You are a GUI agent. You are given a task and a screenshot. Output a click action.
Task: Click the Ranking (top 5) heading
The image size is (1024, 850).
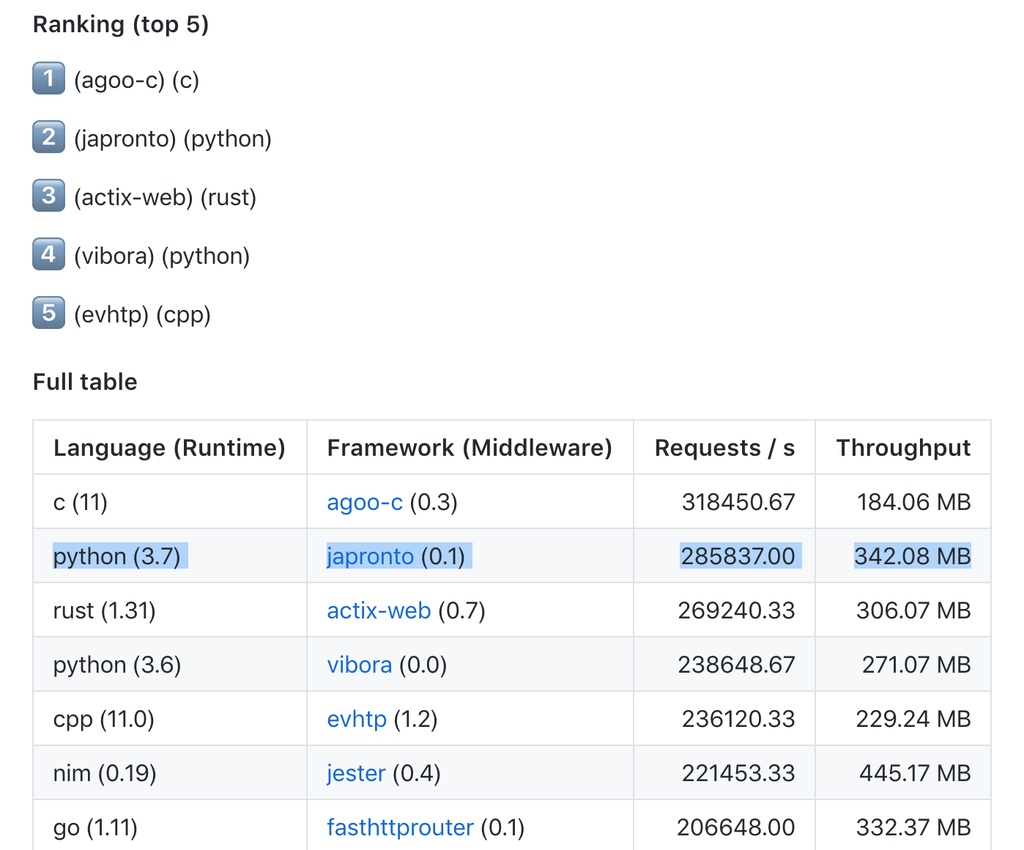pos(121,25)
